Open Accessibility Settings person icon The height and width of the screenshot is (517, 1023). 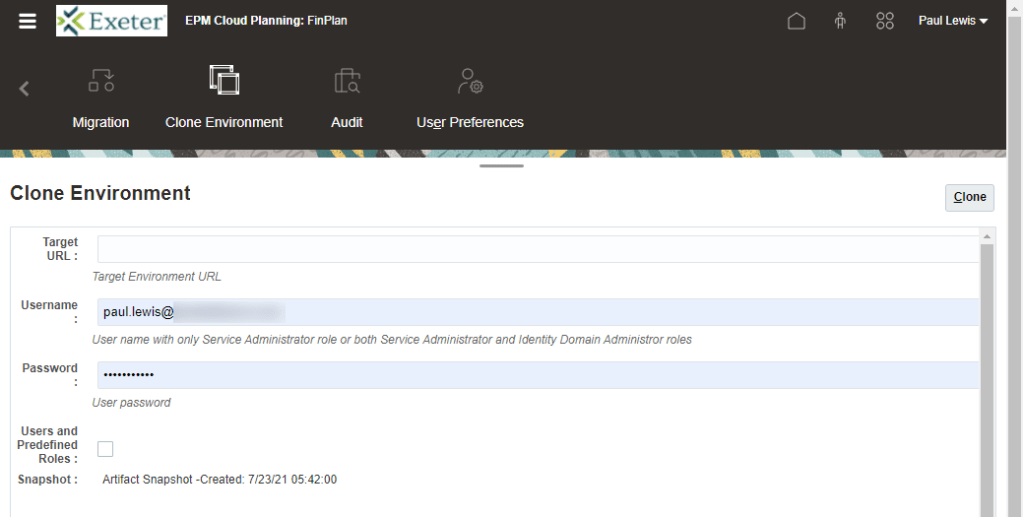pyautogui.click(x=840, y=21)
